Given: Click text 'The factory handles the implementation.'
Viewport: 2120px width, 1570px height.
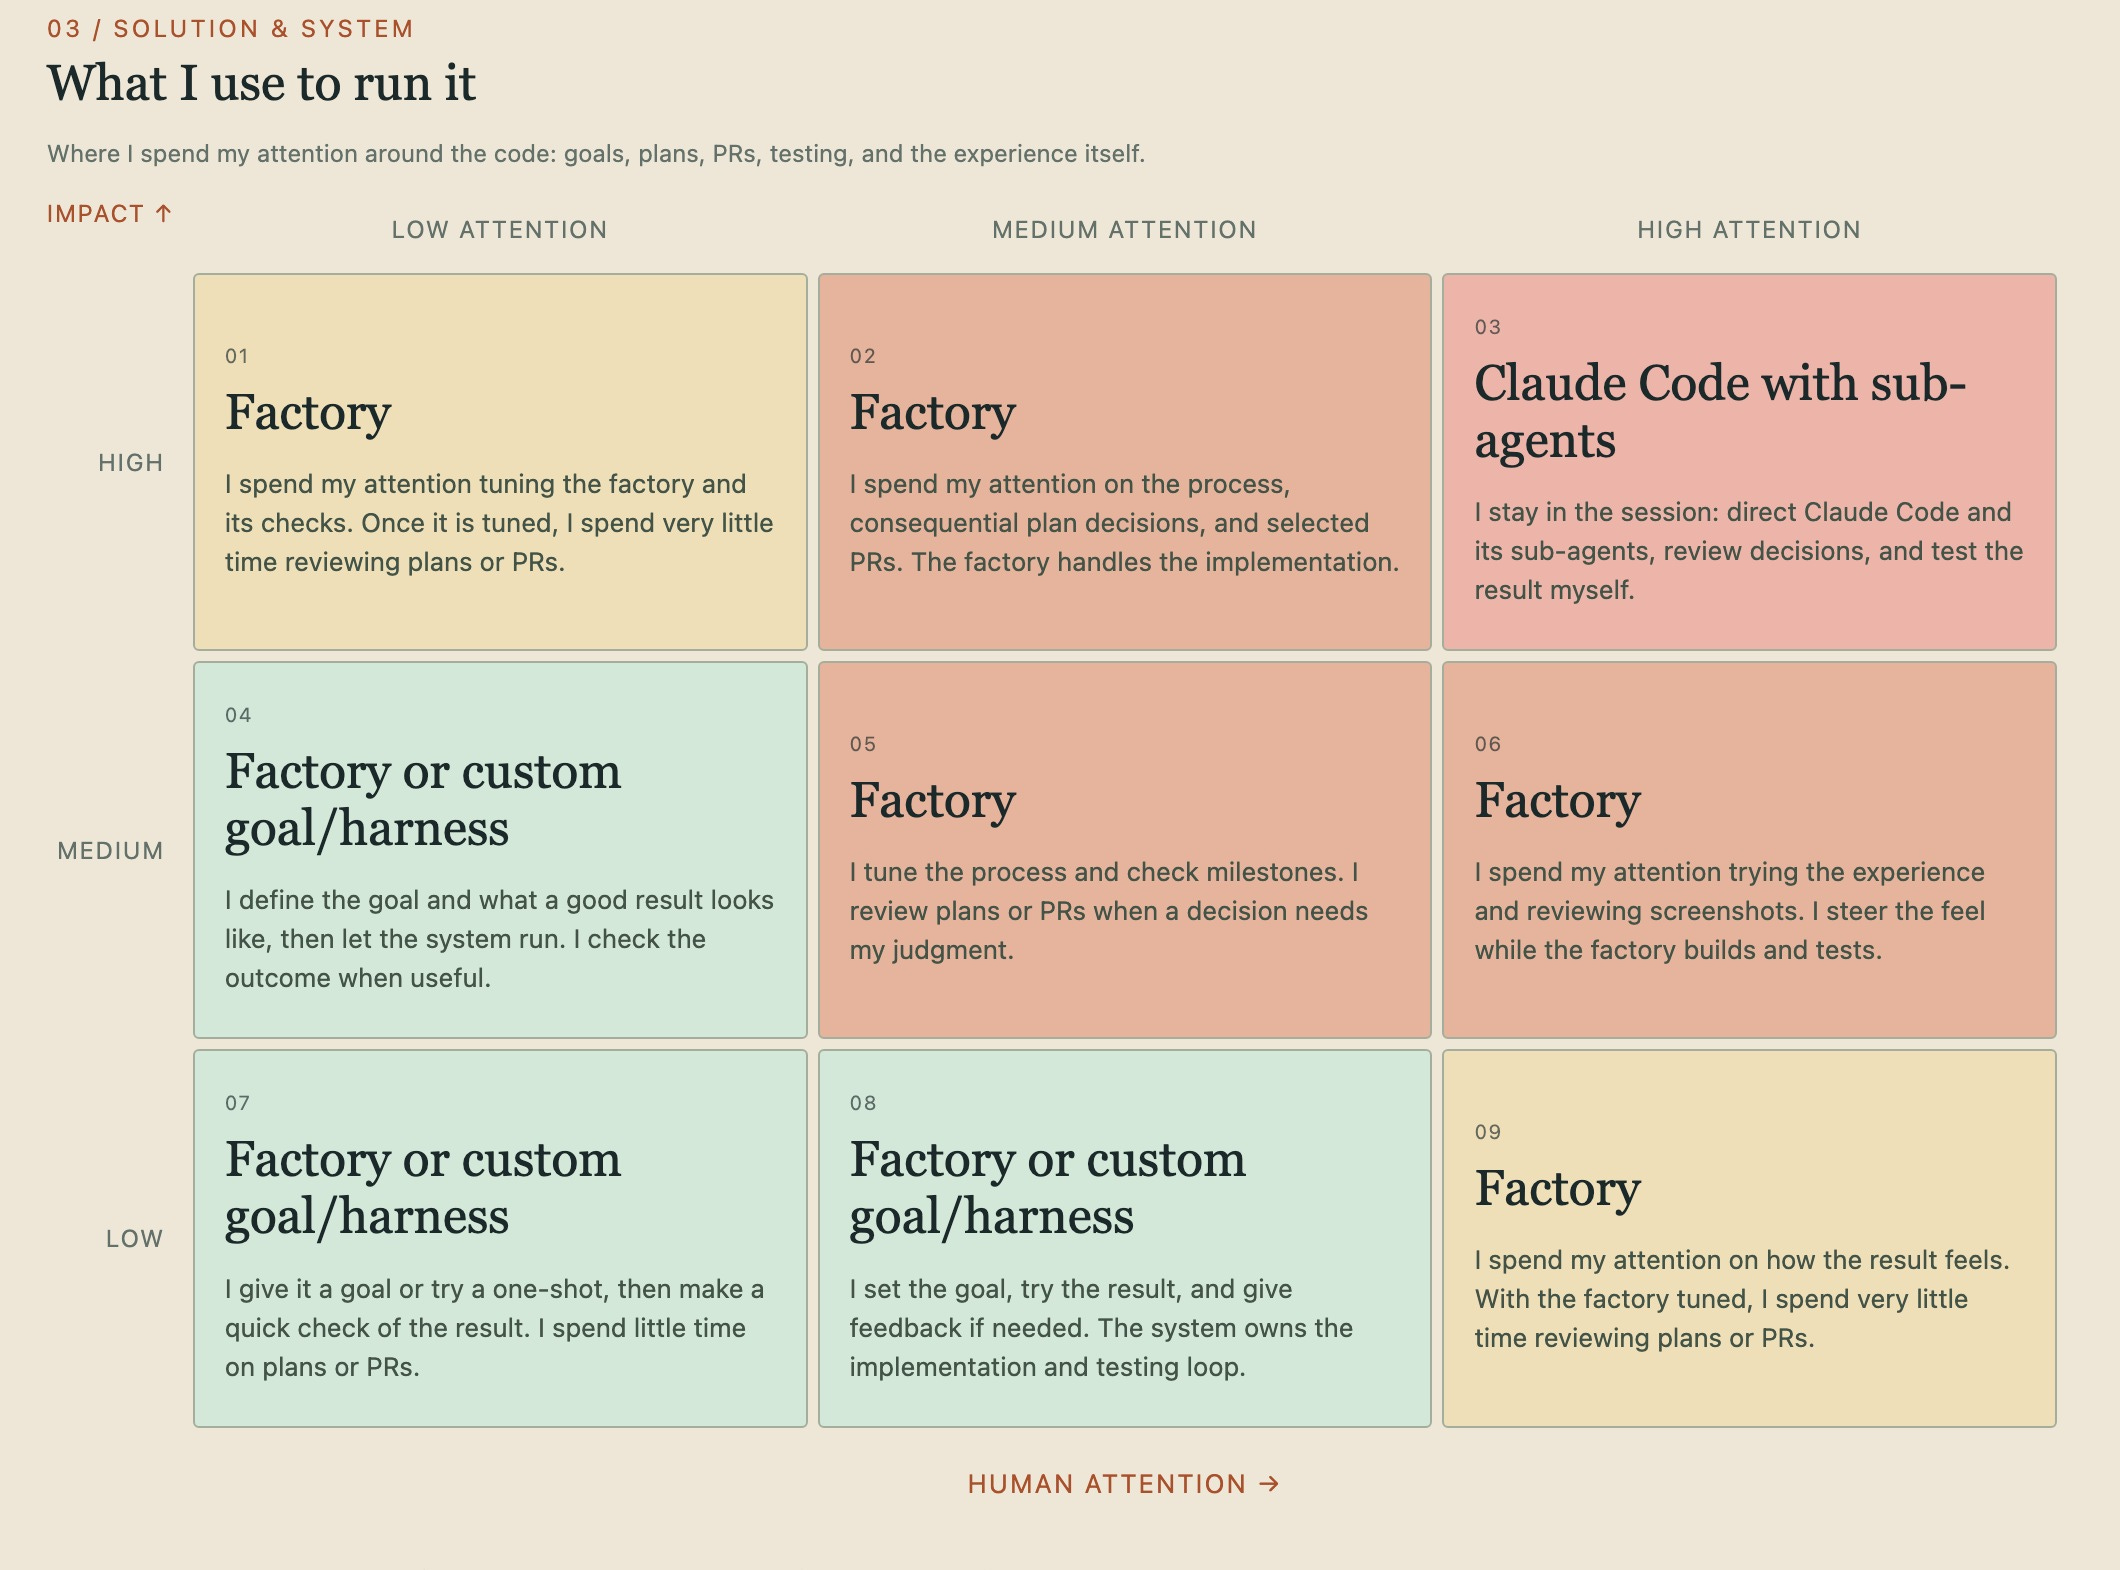Looking at the screenshot, I should point(1155,562).
